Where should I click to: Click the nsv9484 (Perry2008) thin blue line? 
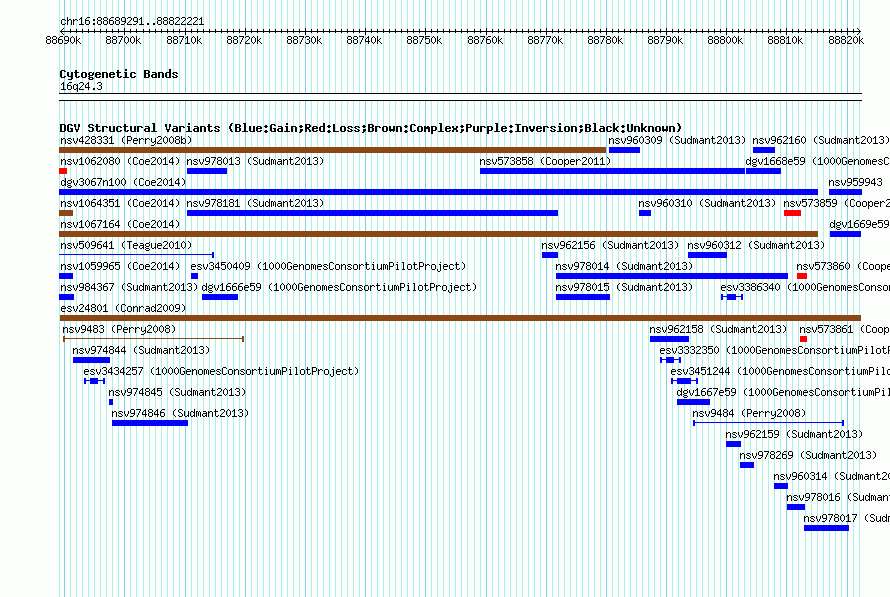[769, 423]
